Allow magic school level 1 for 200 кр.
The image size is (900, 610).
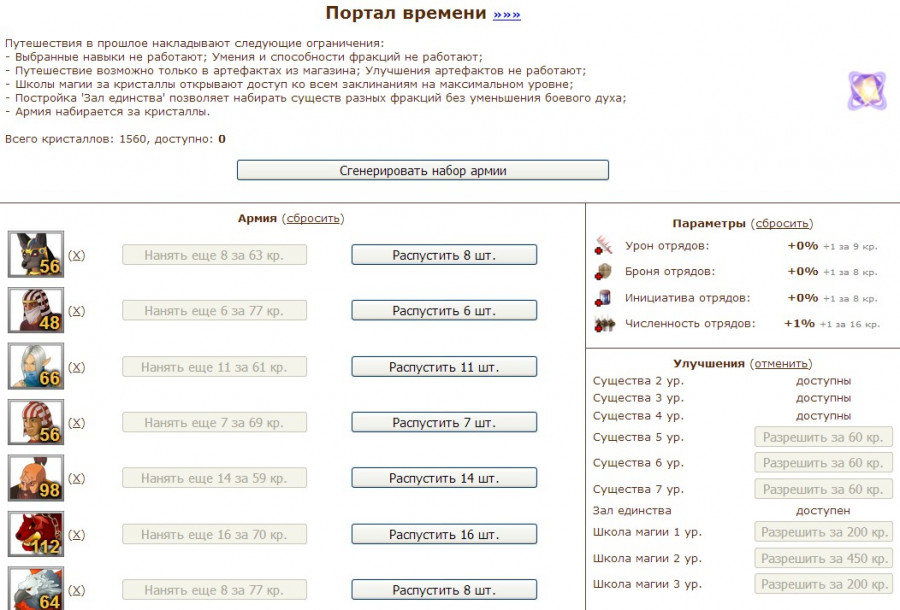[823, 532]
